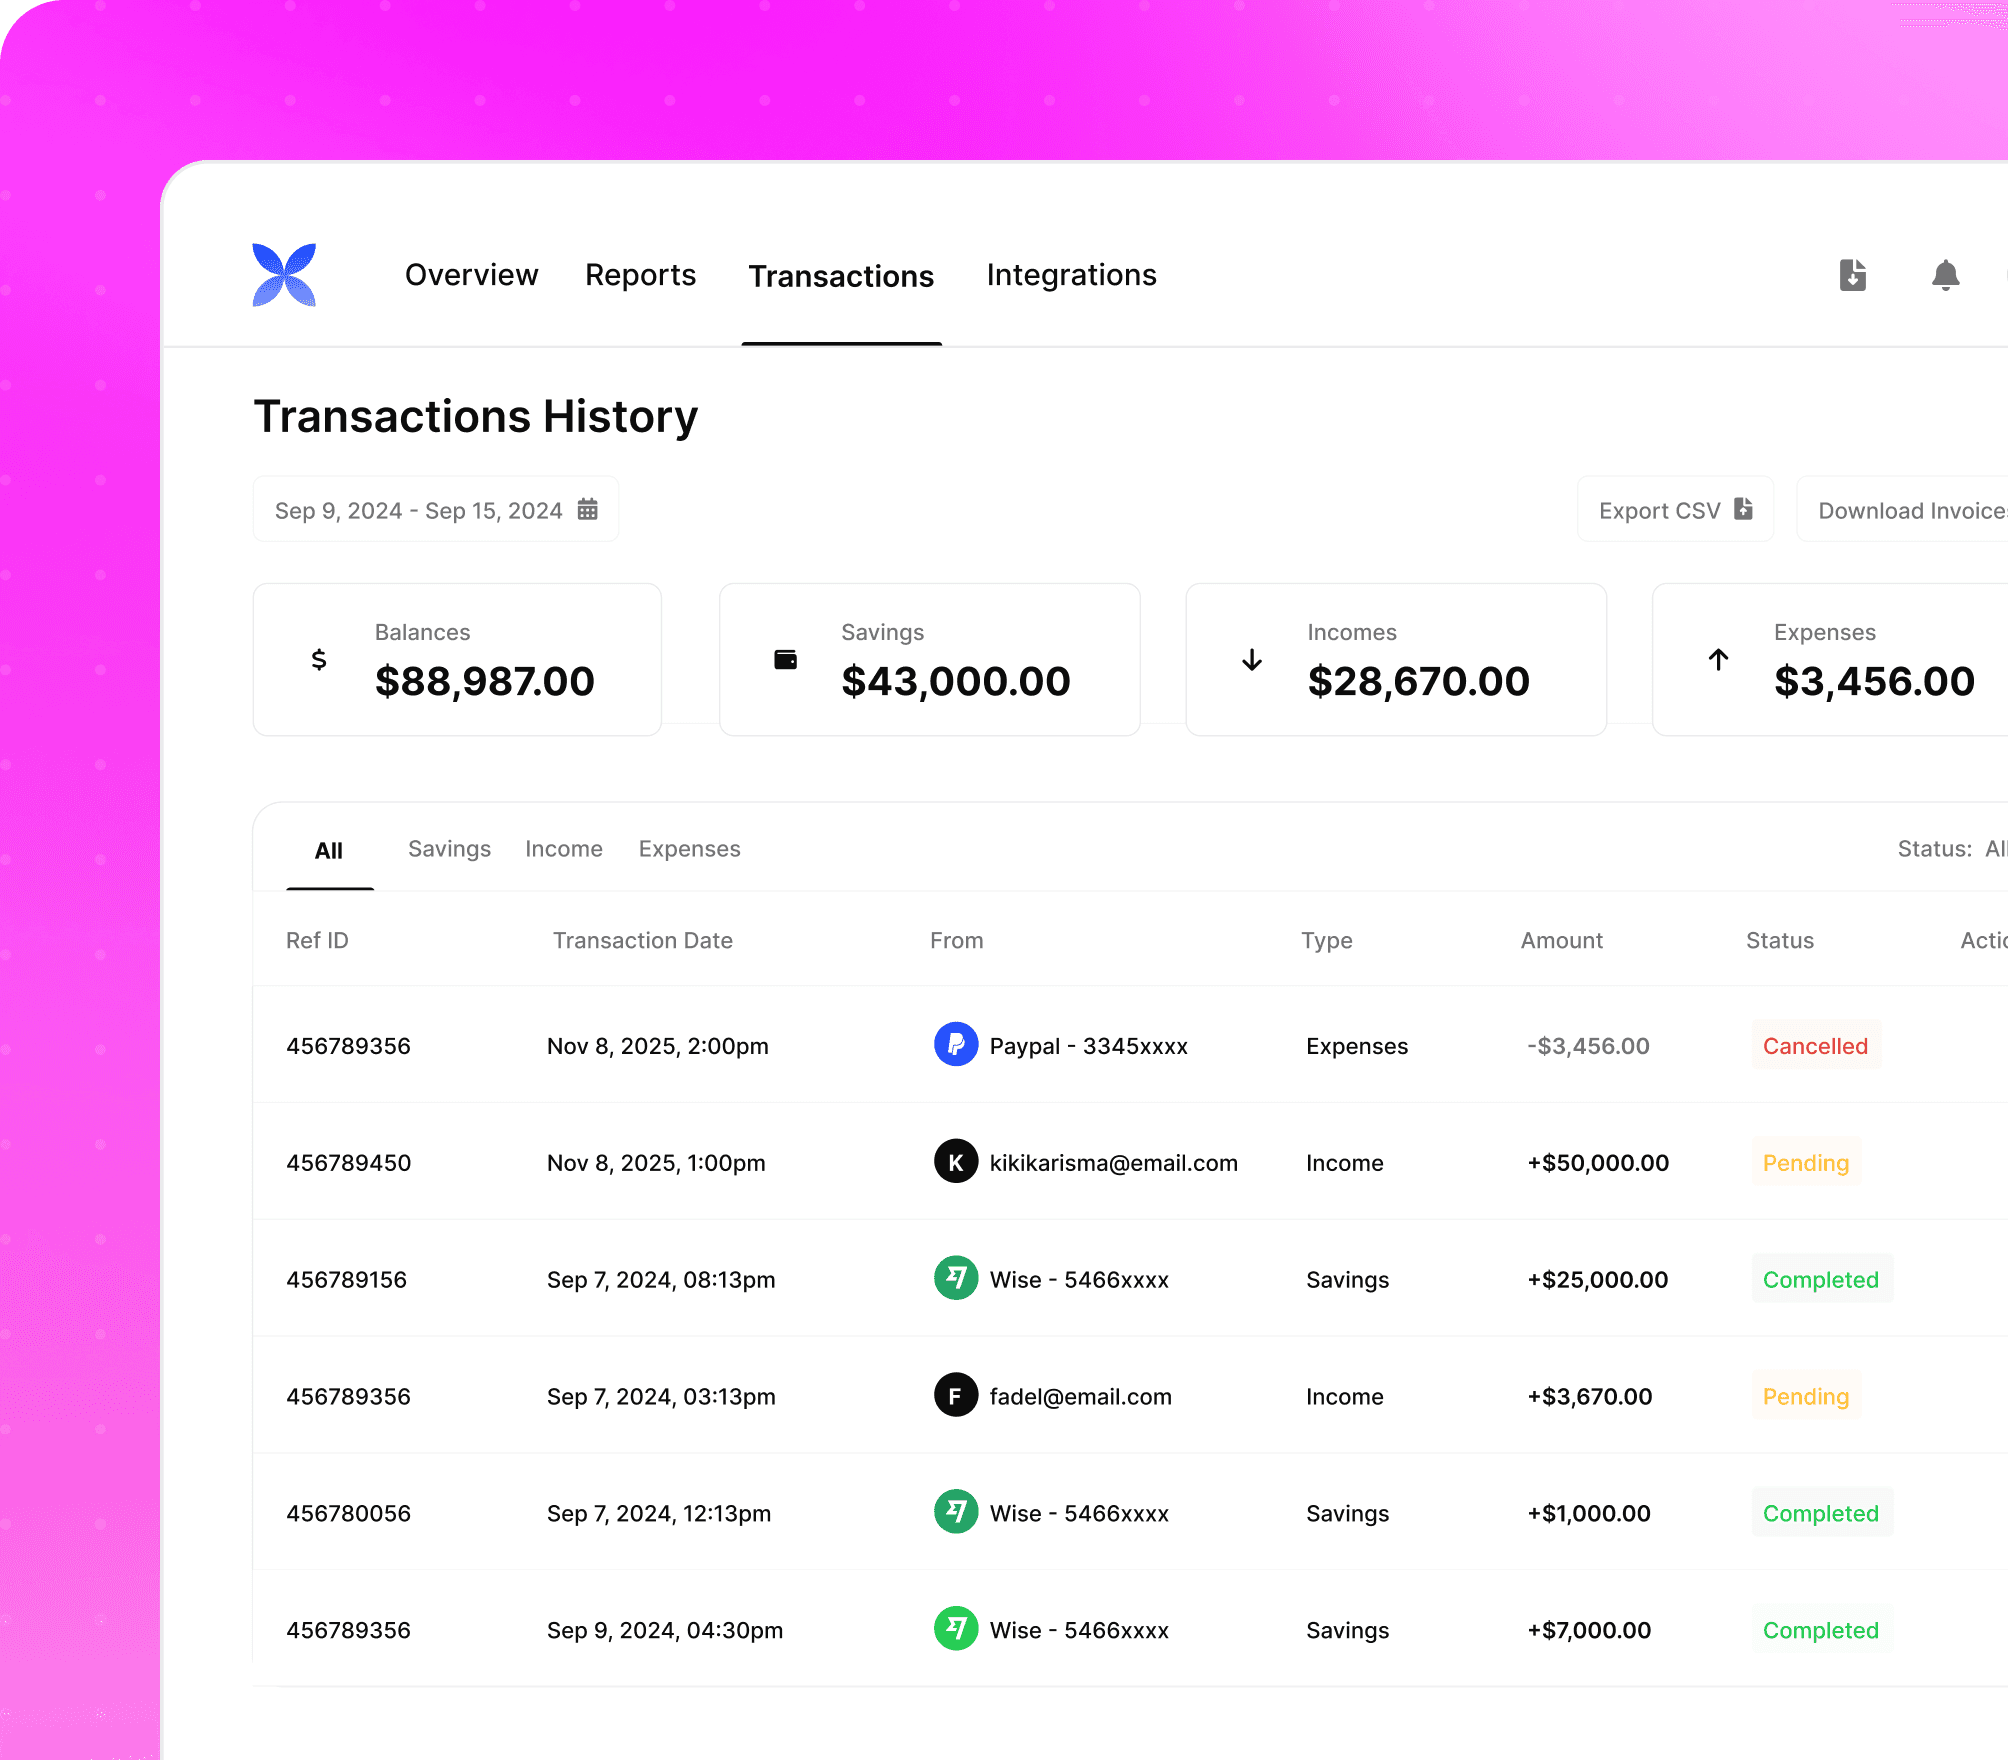Click the calendar icon in date range
Screen dimensions: 2008x1760
588,510
